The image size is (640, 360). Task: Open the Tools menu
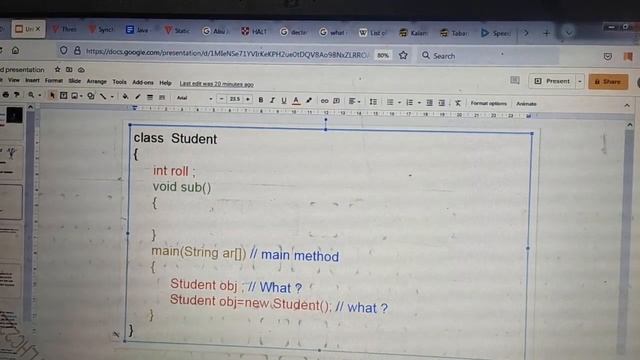point(119,82)
